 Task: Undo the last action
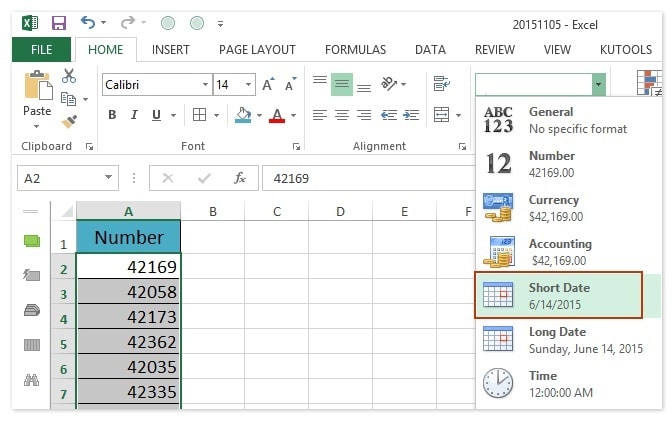click(88, 22)
